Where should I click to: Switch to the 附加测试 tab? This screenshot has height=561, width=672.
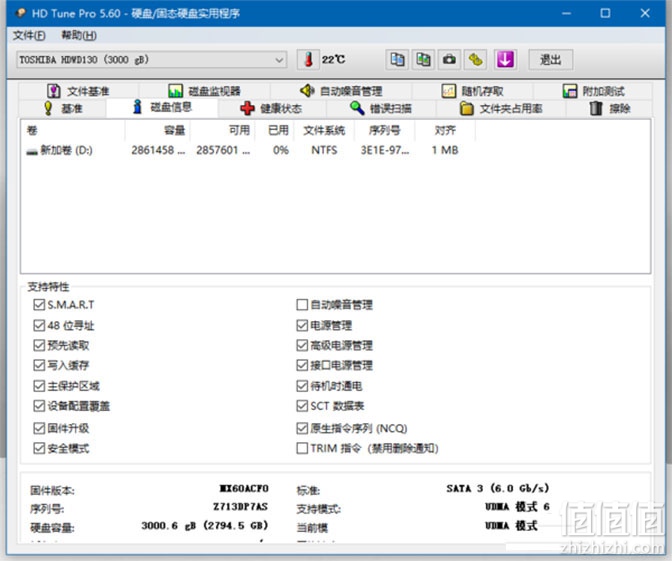593,91
